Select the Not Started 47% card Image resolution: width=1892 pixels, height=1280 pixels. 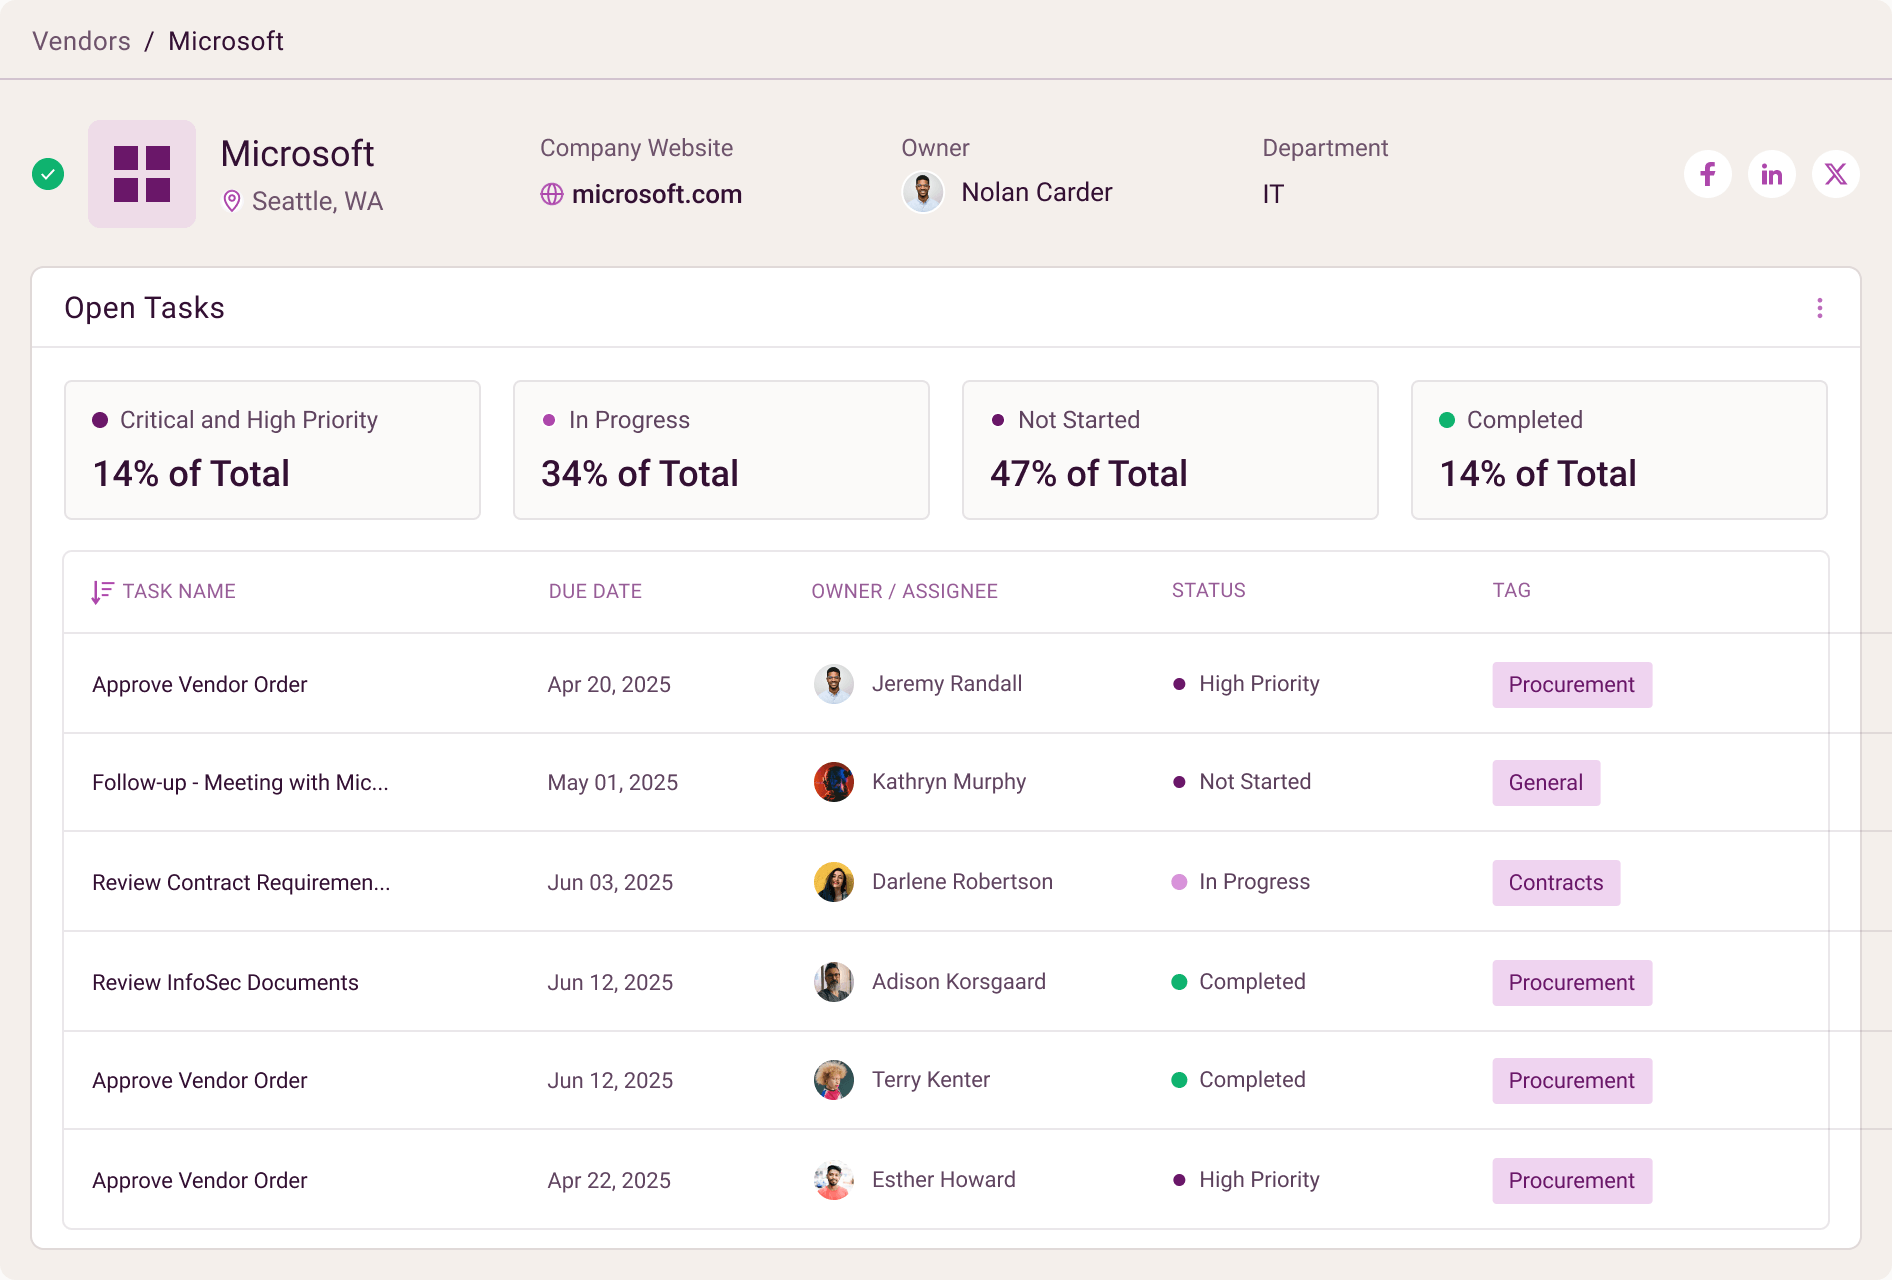(1170, 450)
